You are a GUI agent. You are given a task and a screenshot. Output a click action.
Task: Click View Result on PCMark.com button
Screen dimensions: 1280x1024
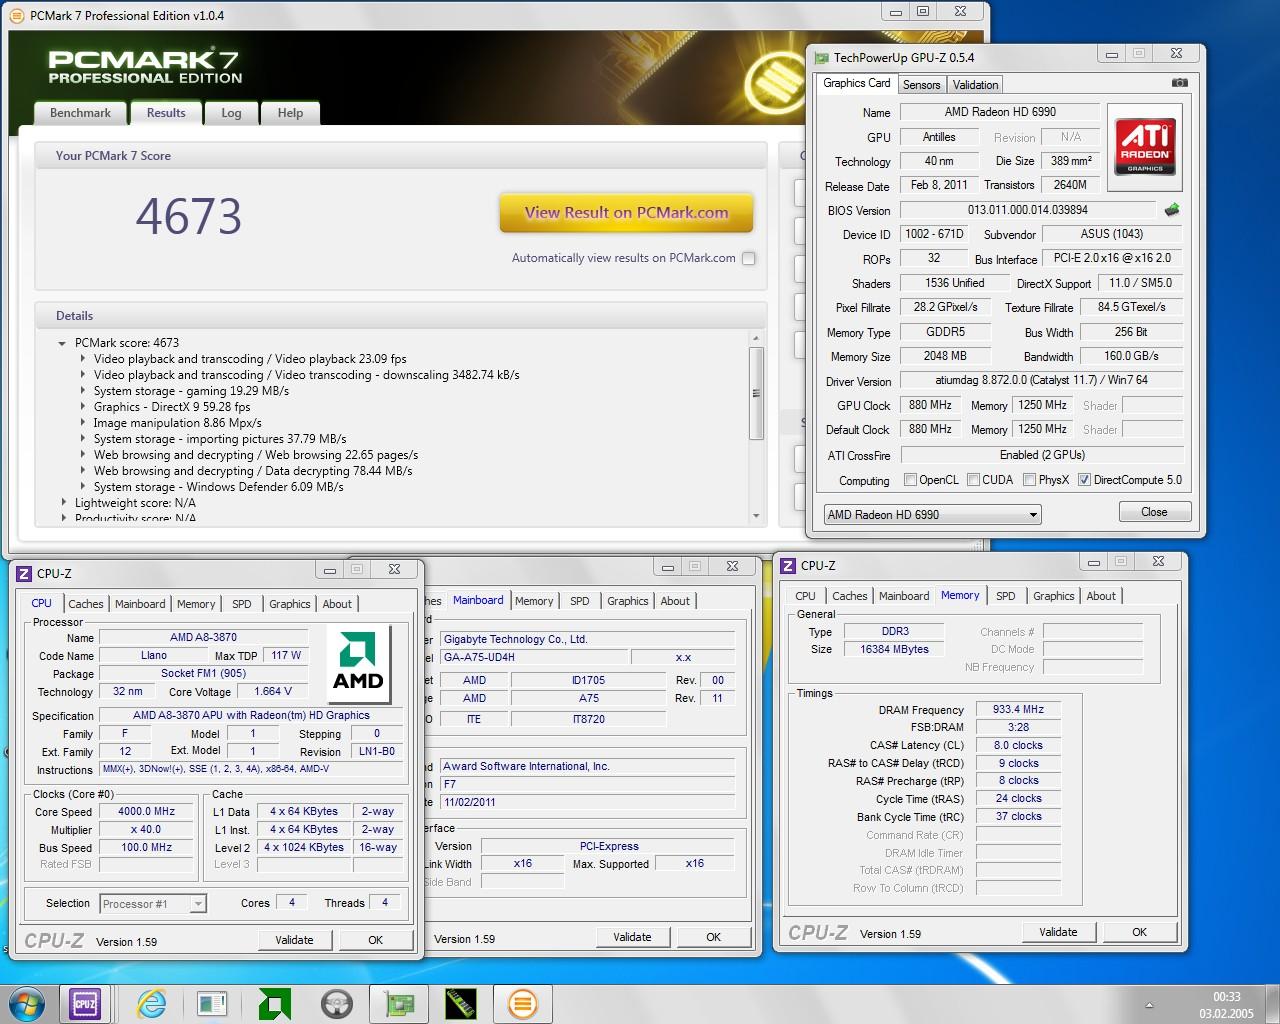626,212
